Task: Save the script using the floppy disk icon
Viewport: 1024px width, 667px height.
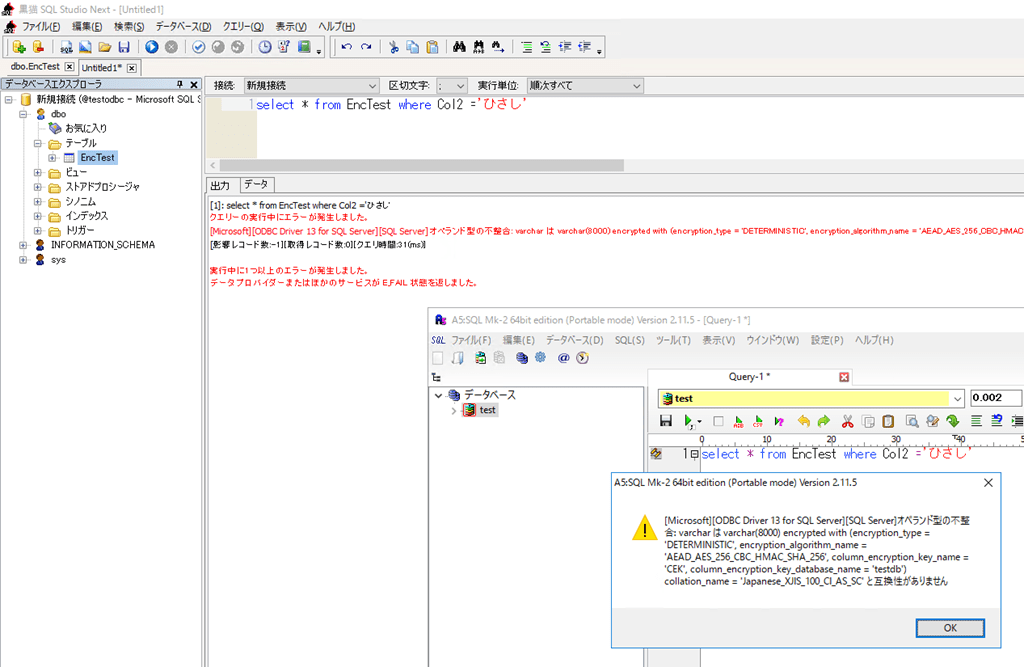Action: pyautogui.click(x=126, y=47)
